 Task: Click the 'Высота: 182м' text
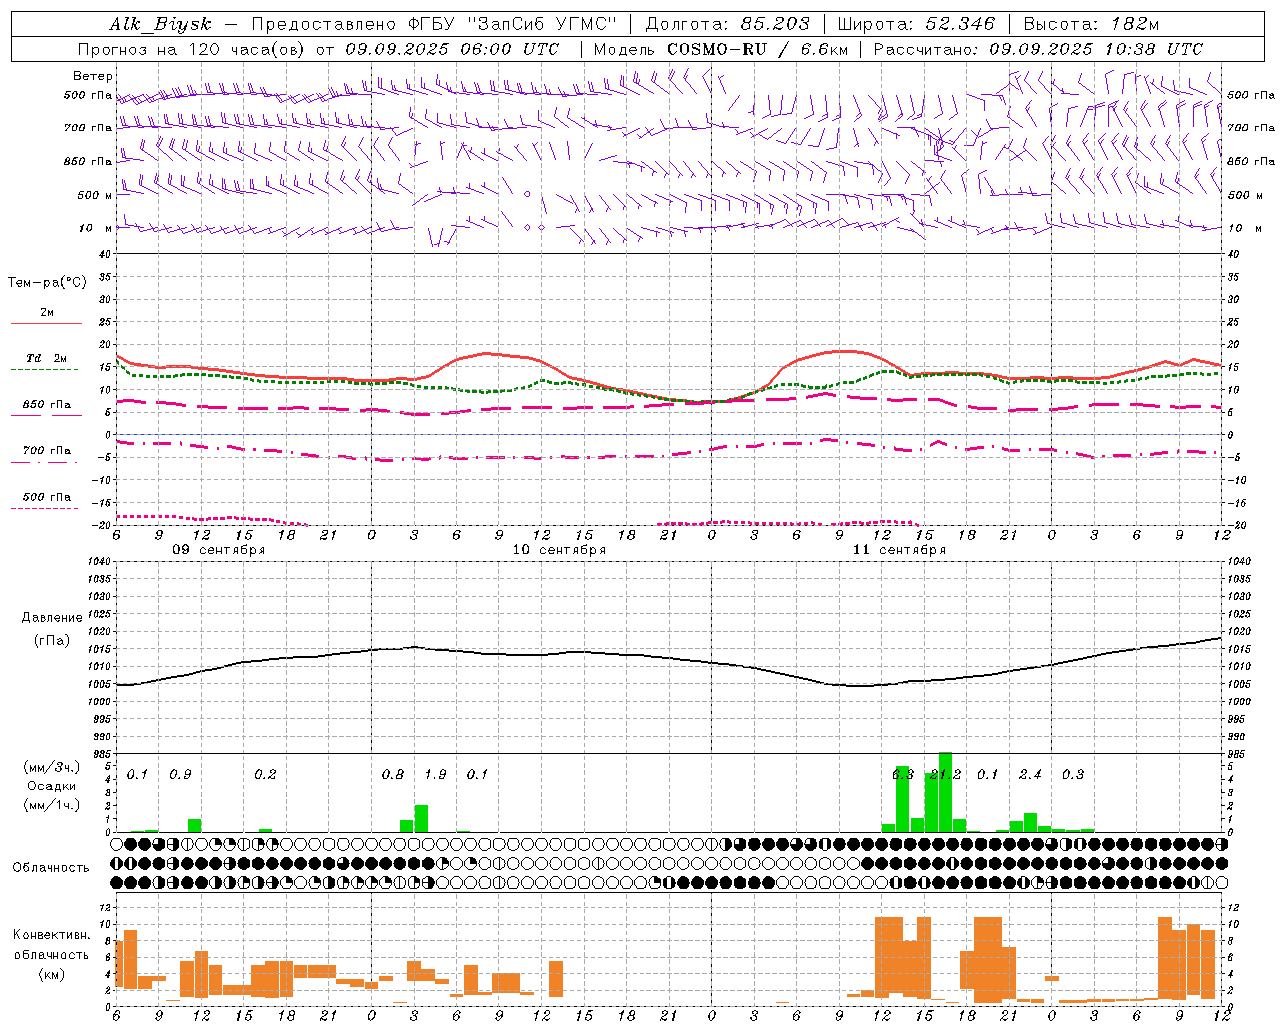tap(1091, 24)
